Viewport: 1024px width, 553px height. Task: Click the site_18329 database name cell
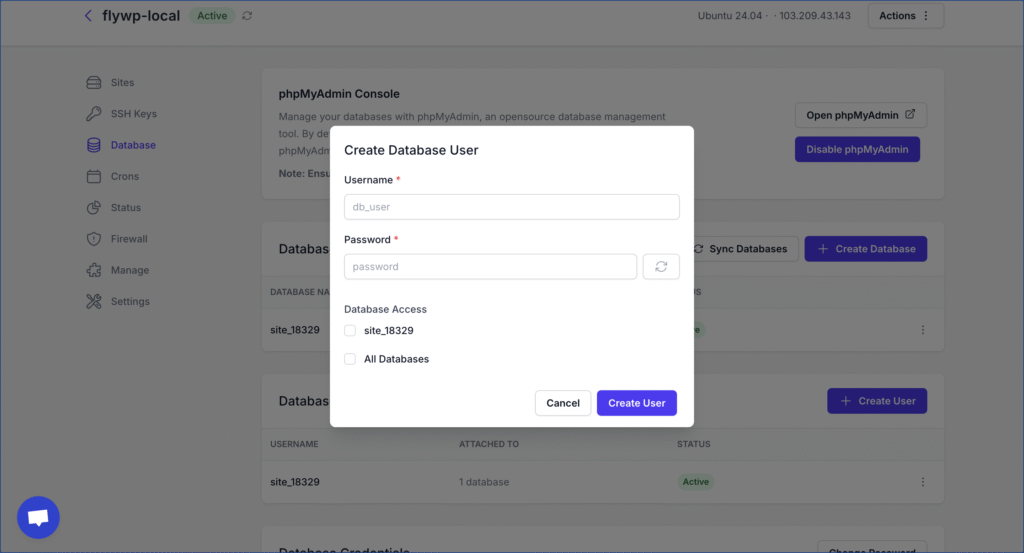[295, 330]
